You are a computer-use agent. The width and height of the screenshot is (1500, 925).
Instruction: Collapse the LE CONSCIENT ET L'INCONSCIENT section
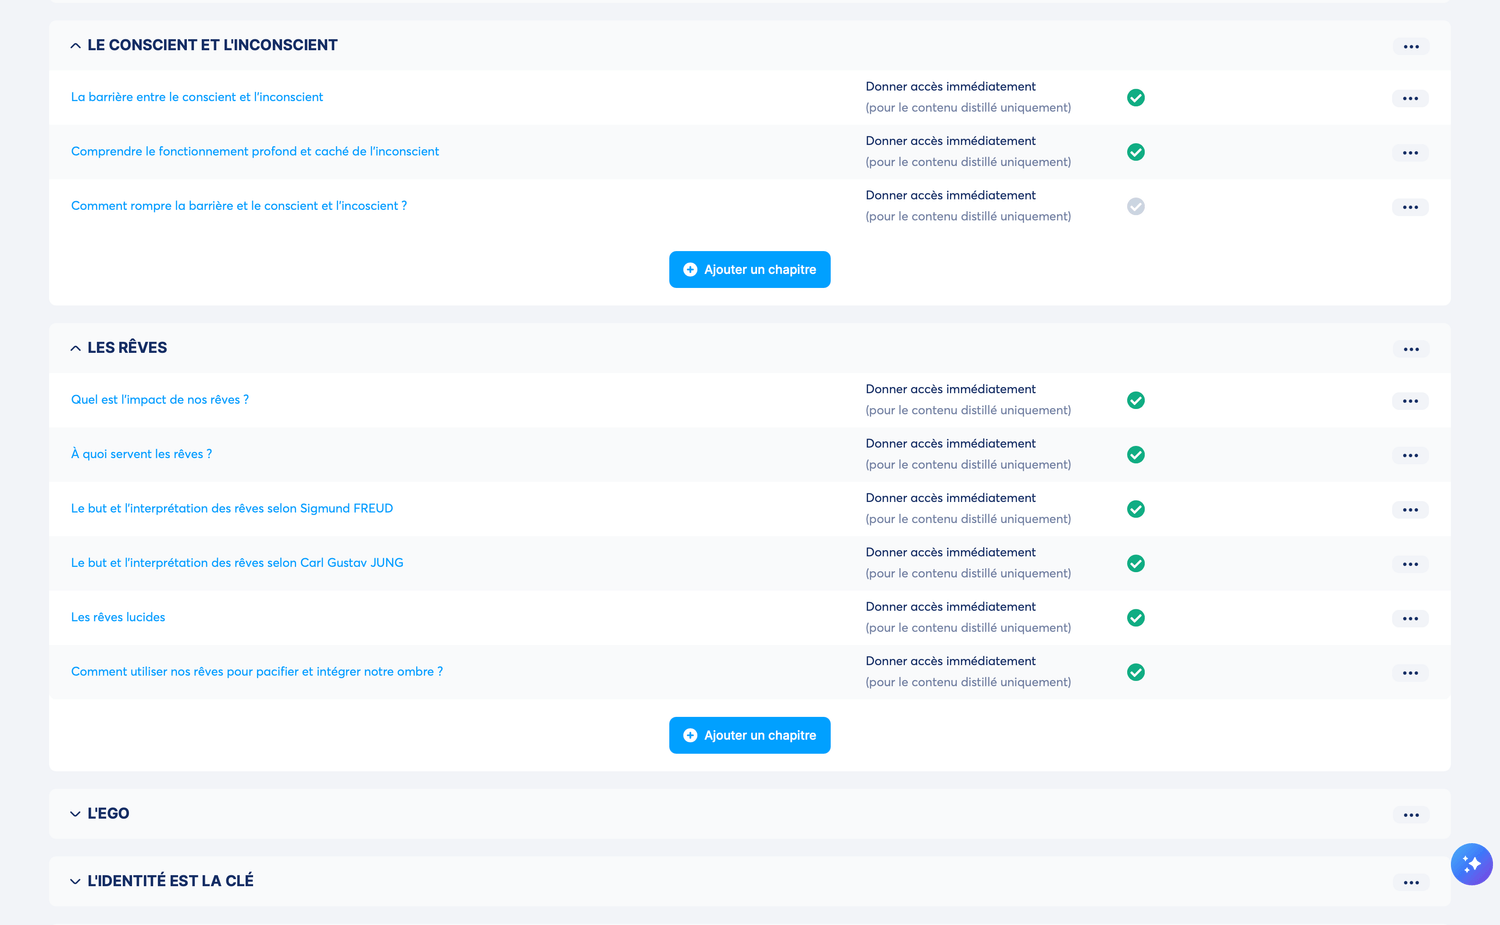tap(76, 46)
